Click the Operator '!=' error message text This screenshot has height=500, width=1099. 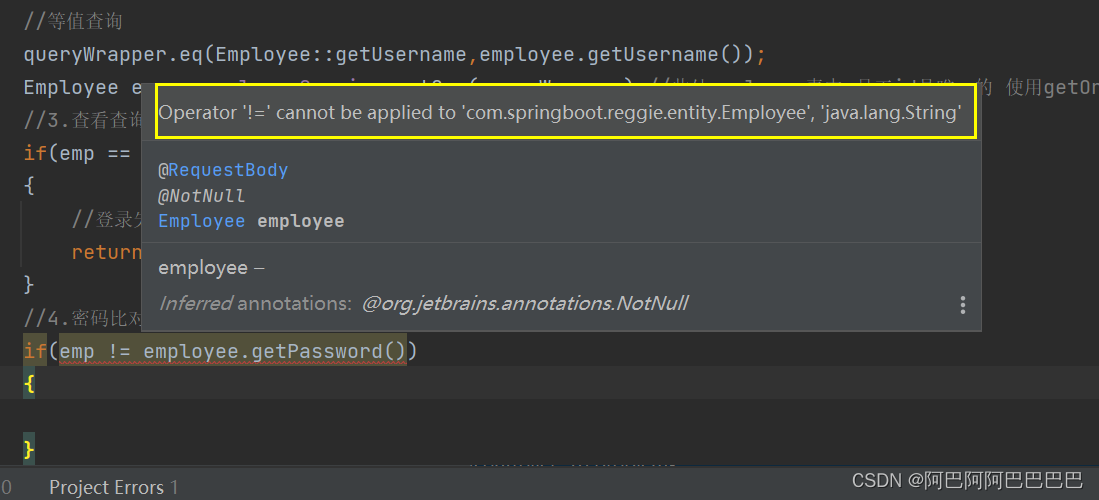(x=559, y=113)
